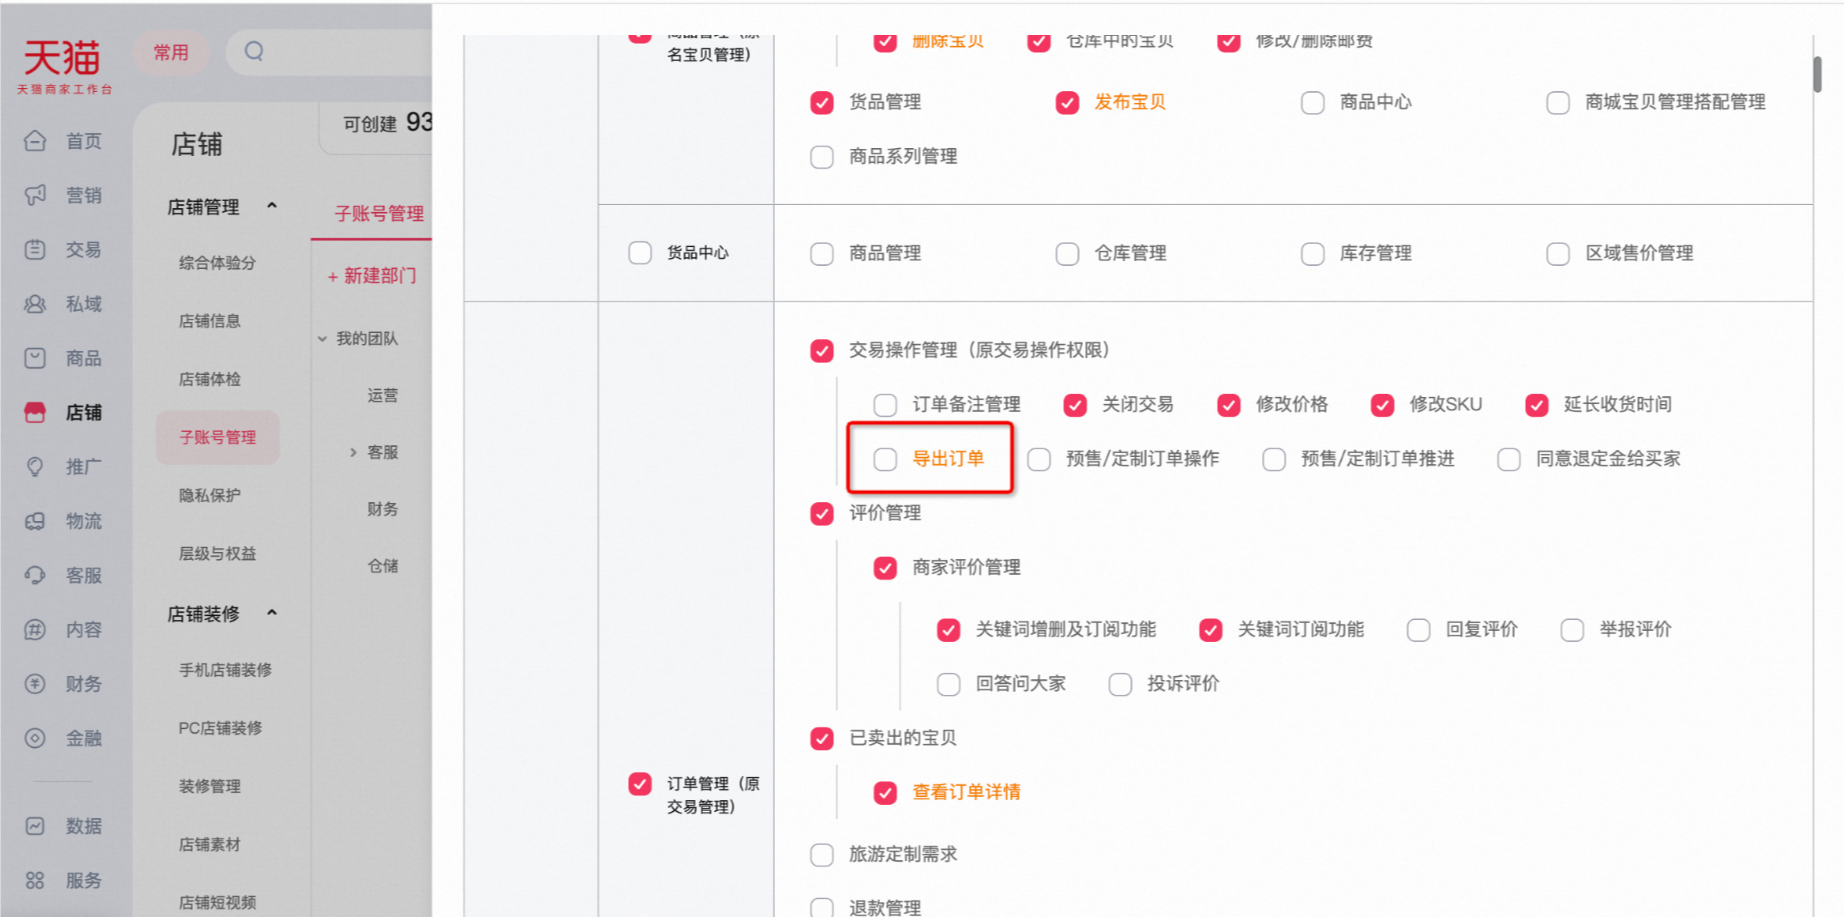Uncheck the 发布宝贝 checkbox
The image size is (1844, 917).
[x=1068, y=103]
